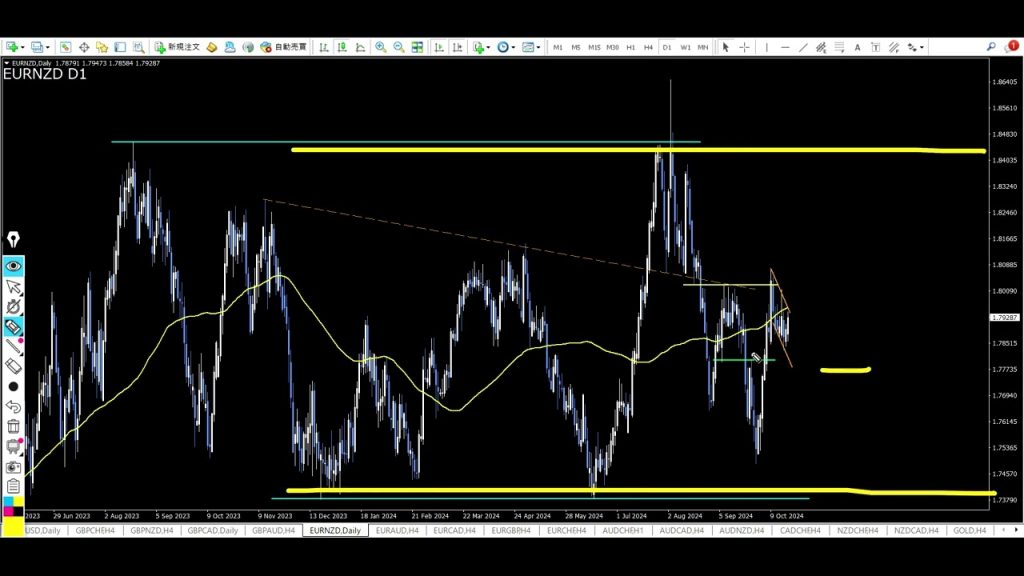
Task: Switch to the GBPAUD,H4 chart tab
Action: point(273,531)
